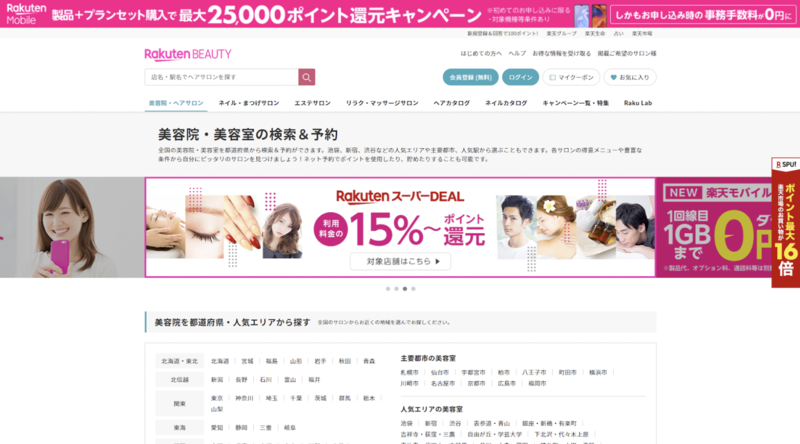Select the third carousel dot indicator
The height and width of the screenshot is (444, 800).
point(405,289)
